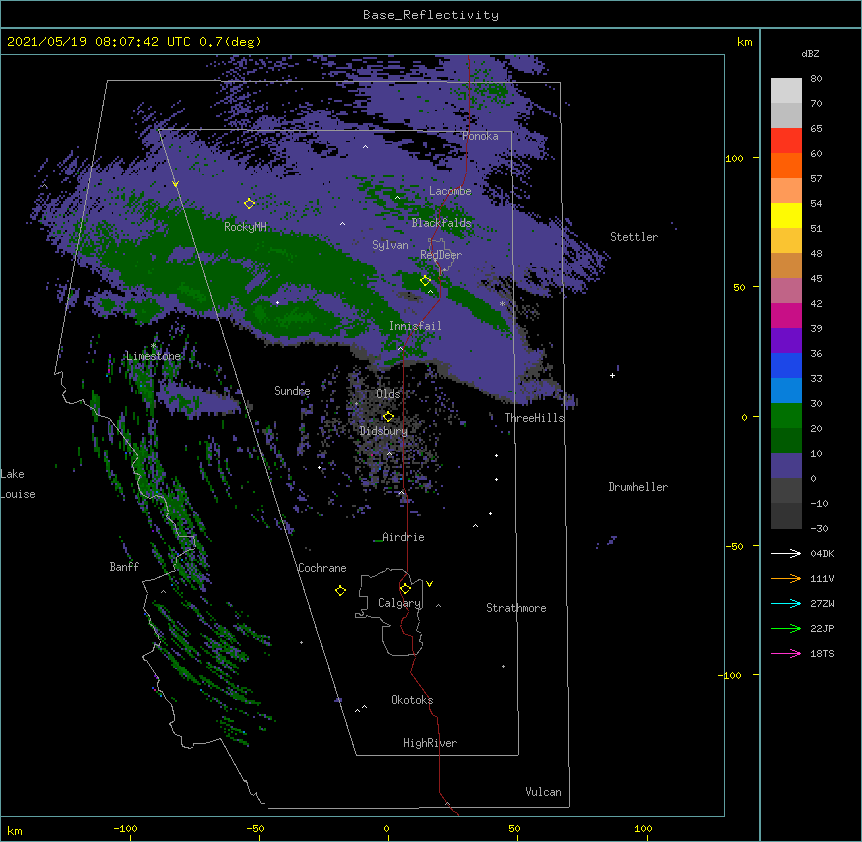Screen dimensions: 862x842
Task: Click the yellow diamond marker inside Calgary outline
Action: point(406,588)
